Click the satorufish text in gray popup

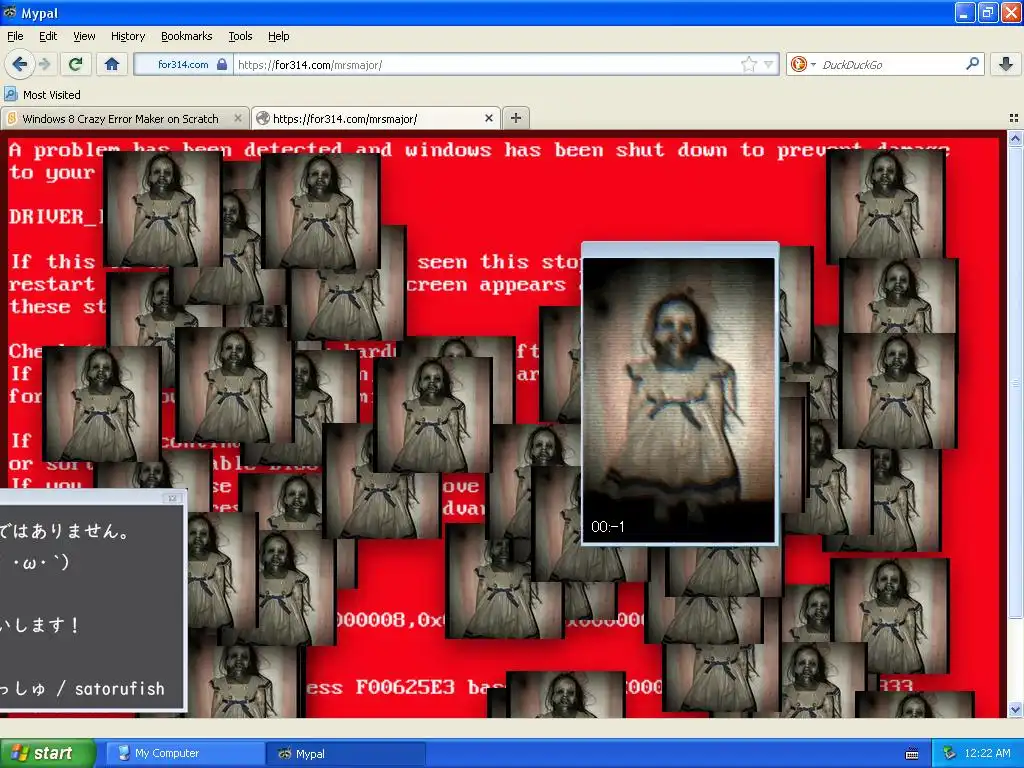[x=120, y=688]
